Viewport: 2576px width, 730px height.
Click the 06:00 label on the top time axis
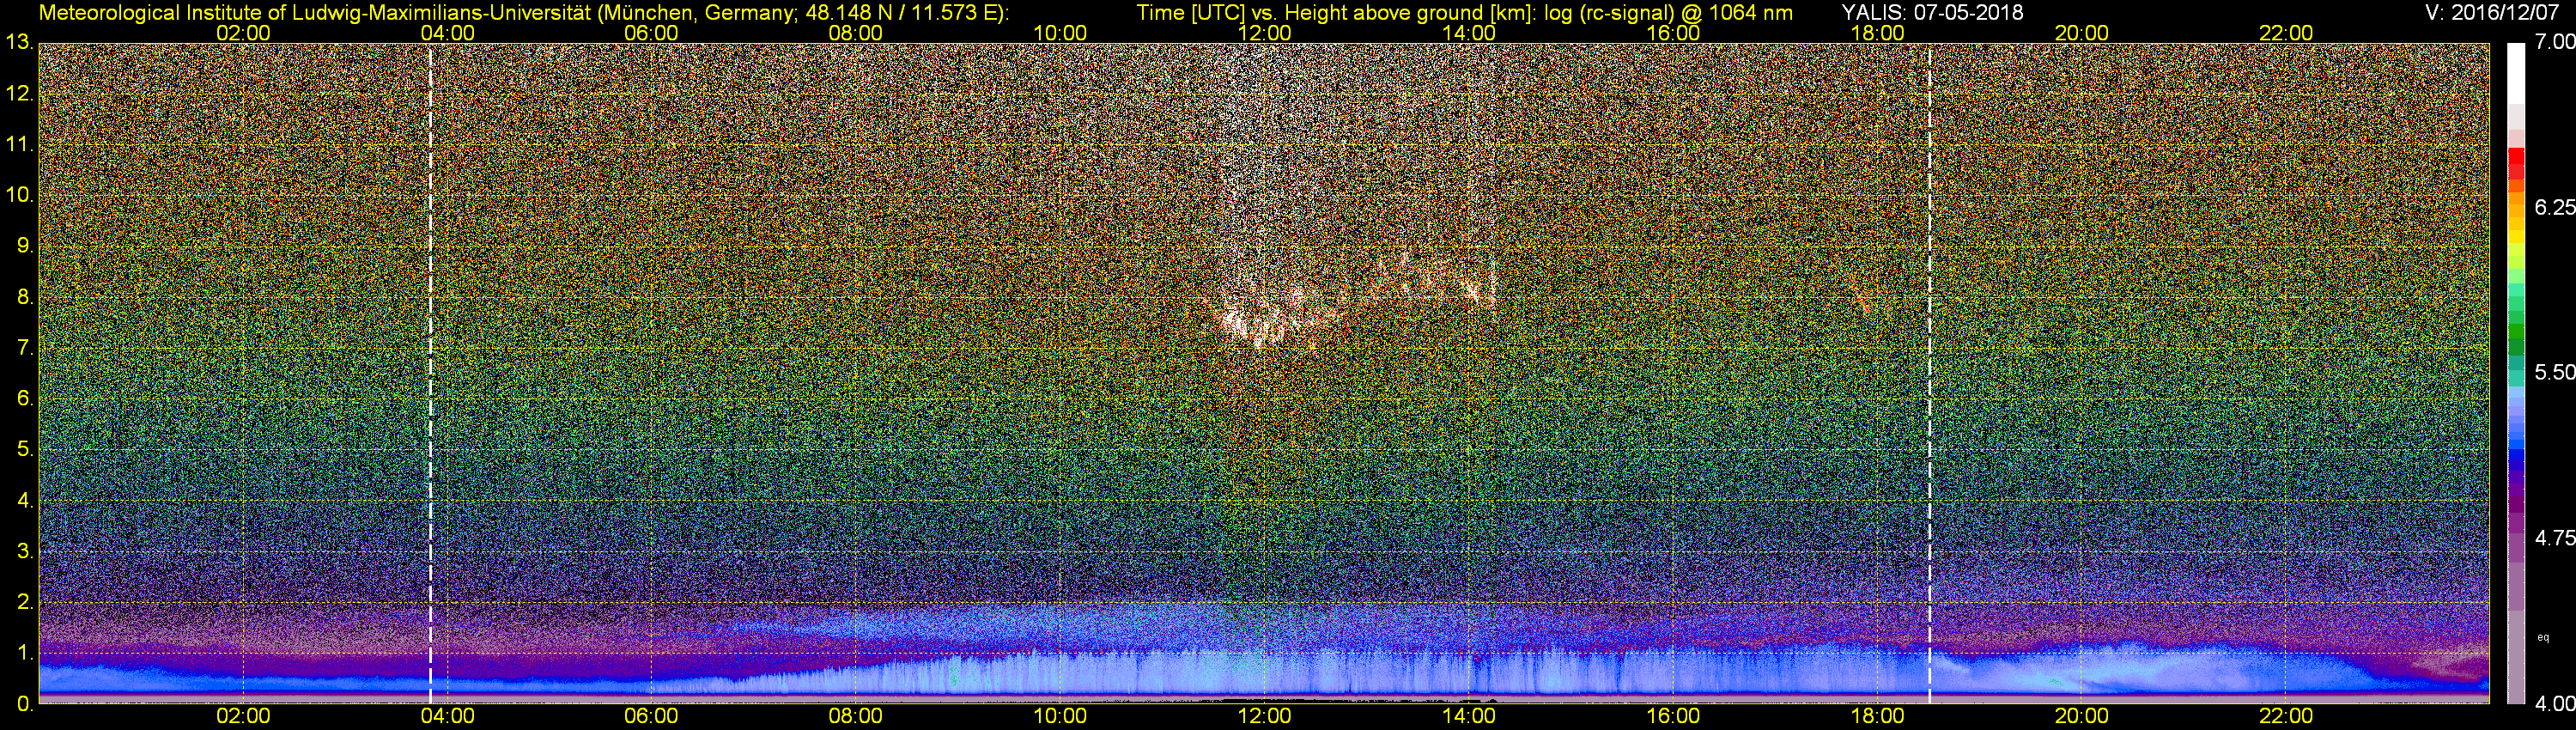(651, 33)
